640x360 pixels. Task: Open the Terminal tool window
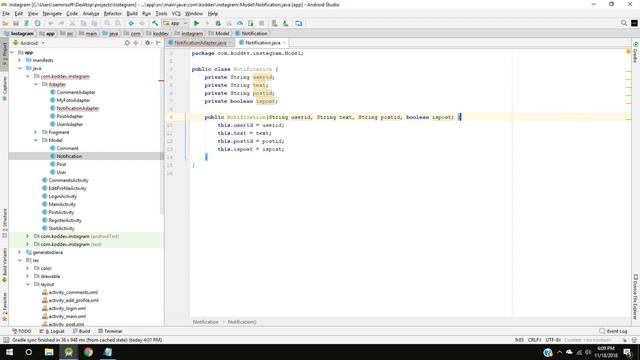point(110,331)
